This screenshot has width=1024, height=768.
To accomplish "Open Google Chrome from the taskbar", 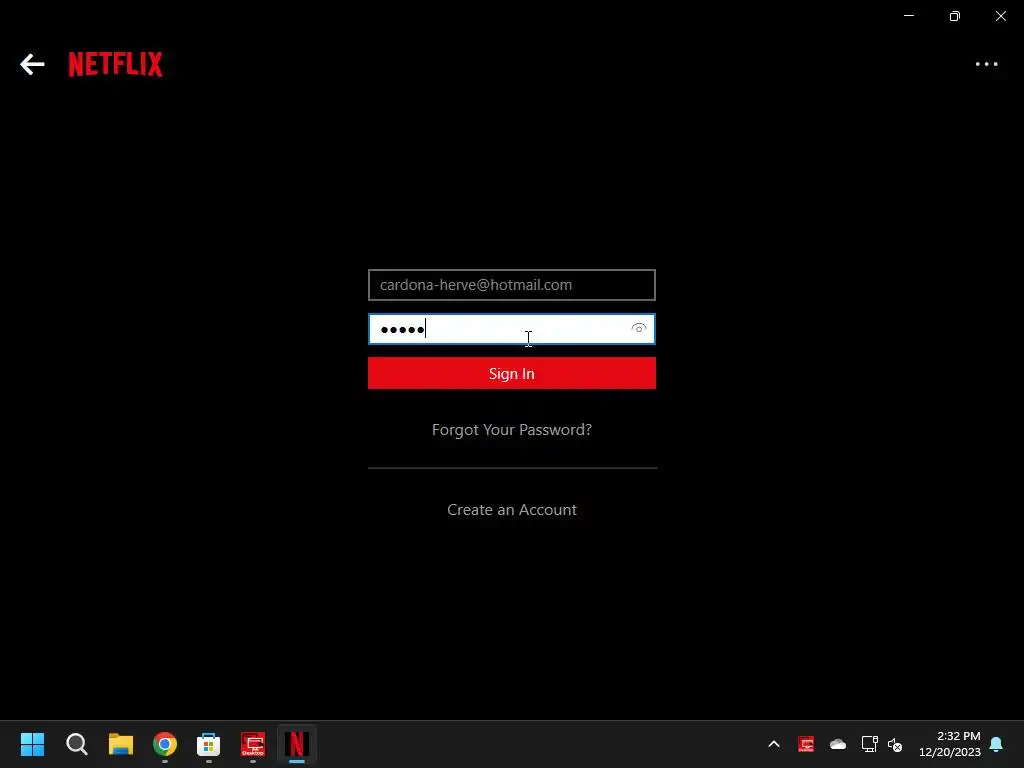I will tap(165, 744).
